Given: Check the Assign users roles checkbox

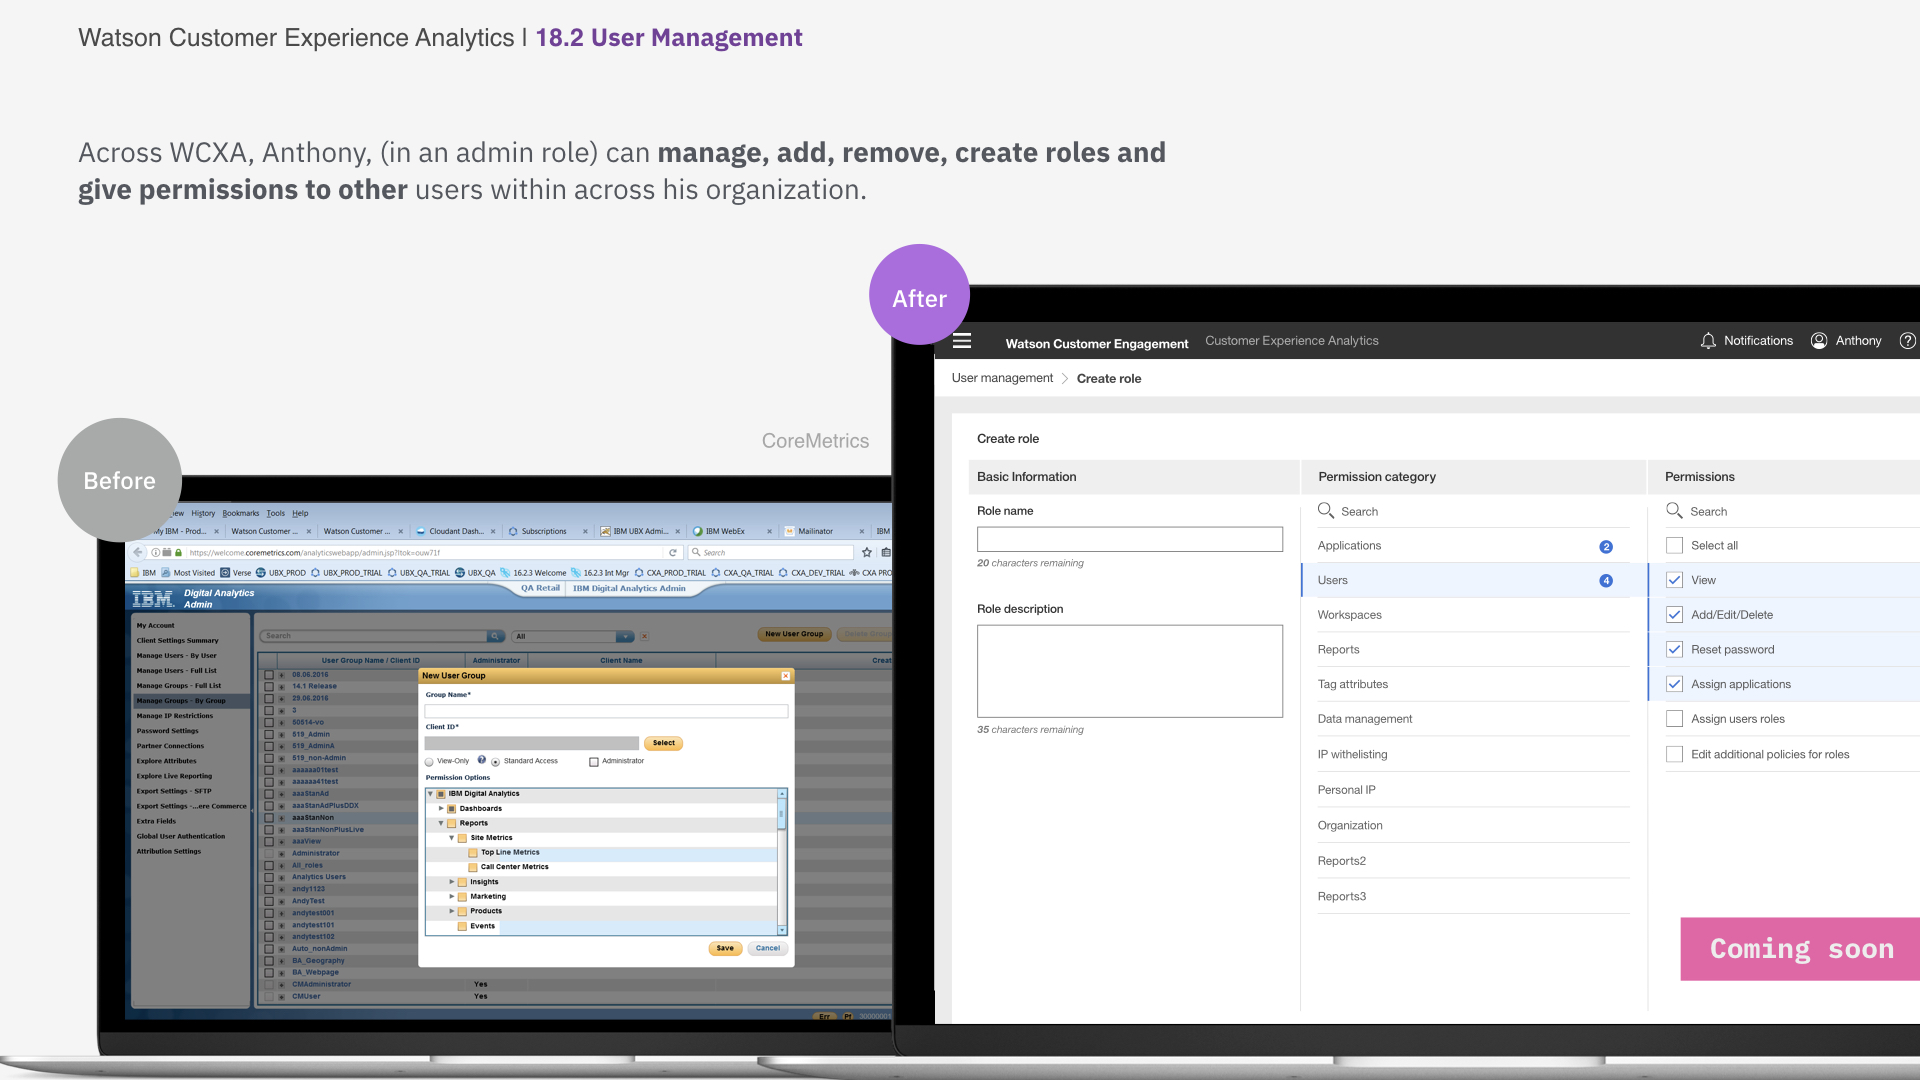Looking at the screenshot, I should coord(1674,719).
